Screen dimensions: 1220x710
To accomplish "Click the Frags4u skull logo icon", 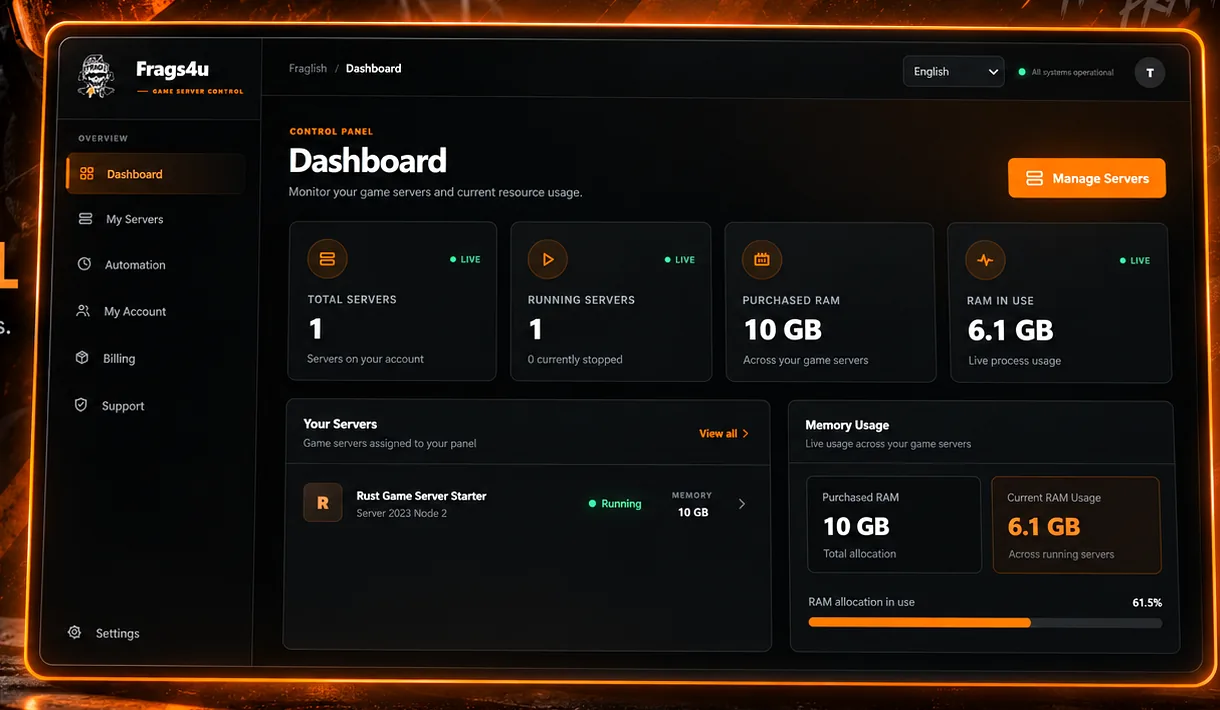I will click(96, 77).
